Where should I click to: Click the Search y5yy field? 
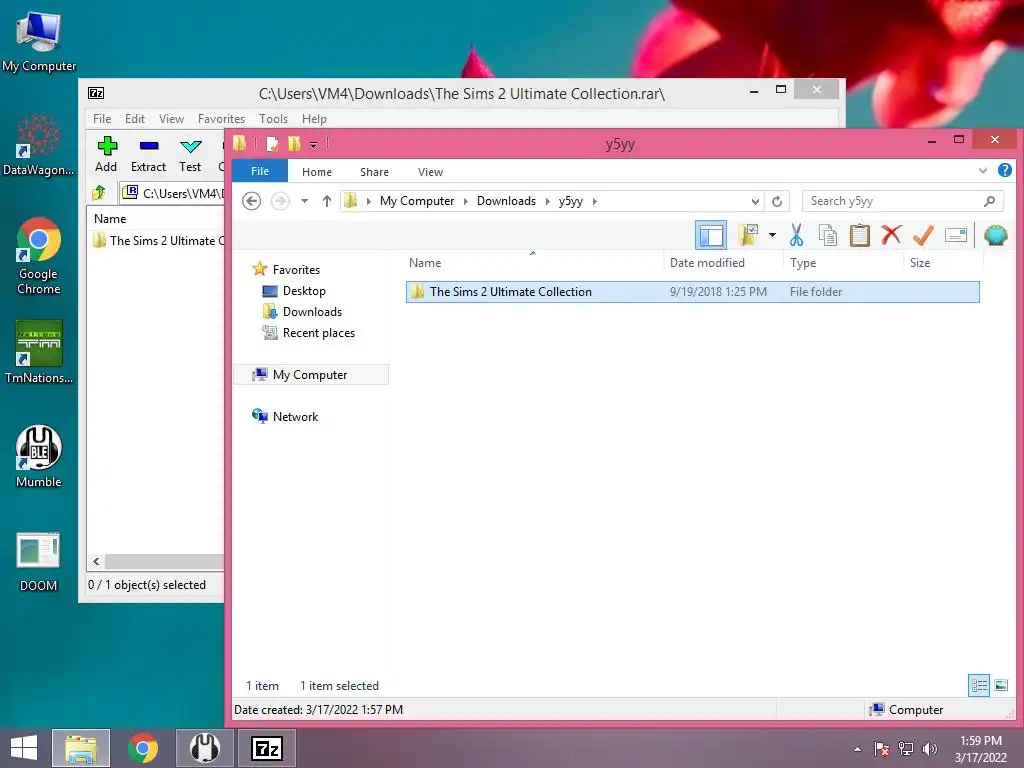pyautogui.click(x=903, y=201)
